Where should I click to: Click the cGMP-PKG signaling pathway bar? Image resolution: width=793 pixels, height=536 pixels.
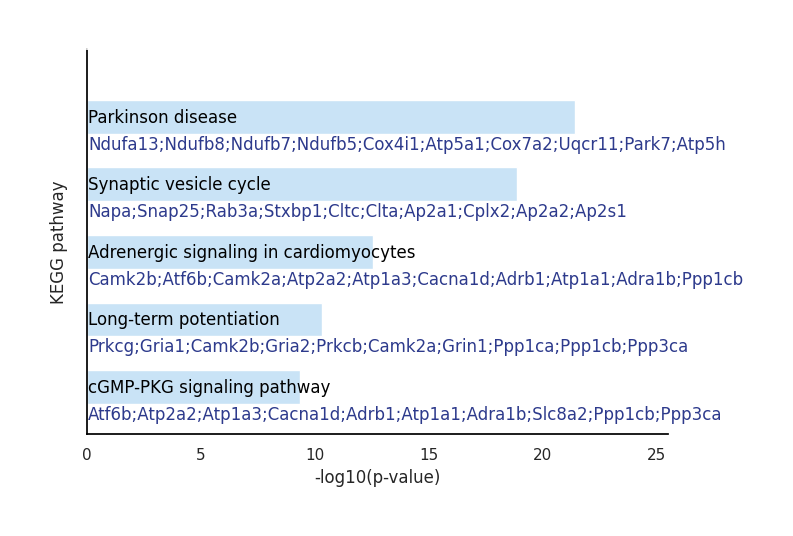pyautogui.click(x=194, y=387)
